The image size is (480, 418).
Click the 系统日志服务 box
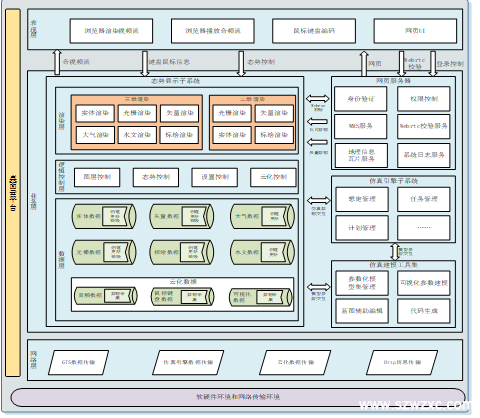(x=424, y=155)
